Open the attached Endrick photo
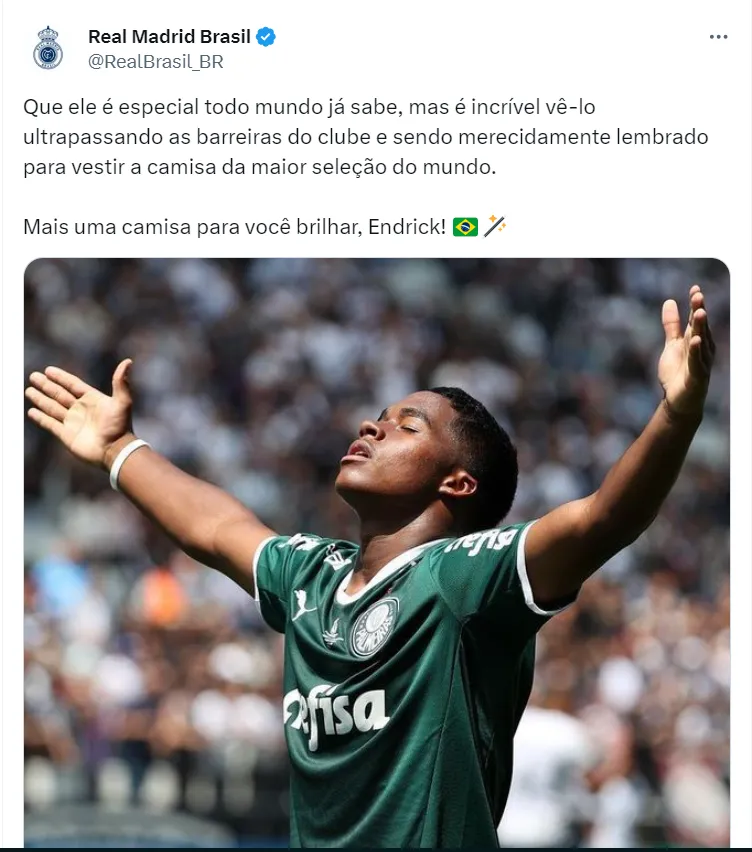Screen dimensions: 752x852 click(377, 552)
